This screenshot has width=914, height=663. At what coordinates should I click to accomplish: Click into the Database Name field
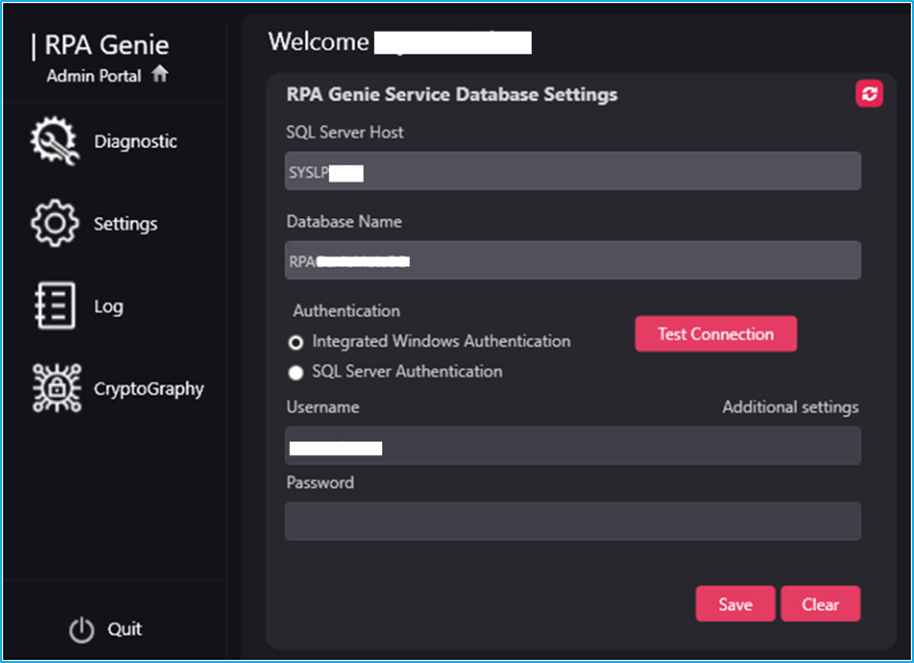pos(572,260)
